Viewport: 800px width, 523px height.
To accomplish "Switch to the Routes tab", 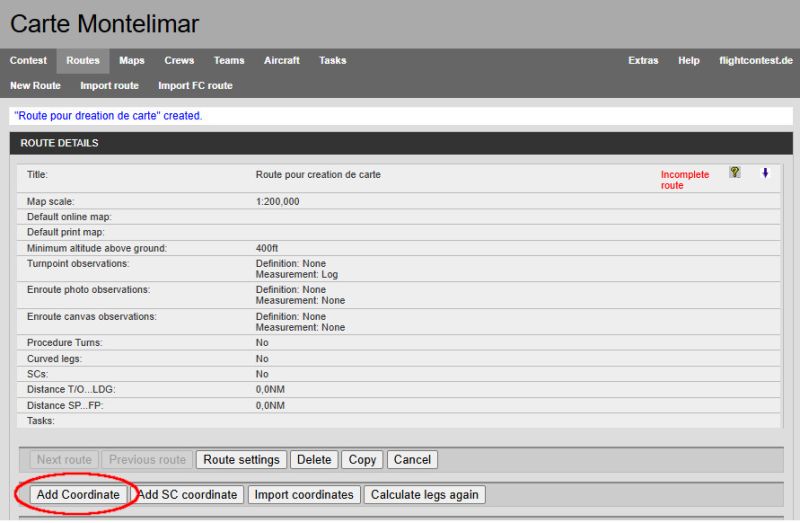I will coord(83,61).
